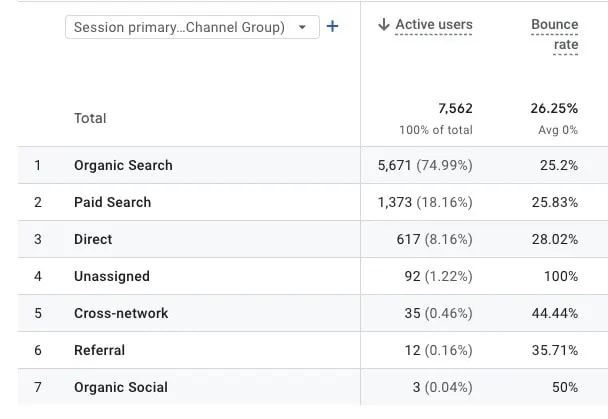Click Direct users value 617 (8.16%)
Viewport: 608px width, 419px height.
[x=434, y=239]
